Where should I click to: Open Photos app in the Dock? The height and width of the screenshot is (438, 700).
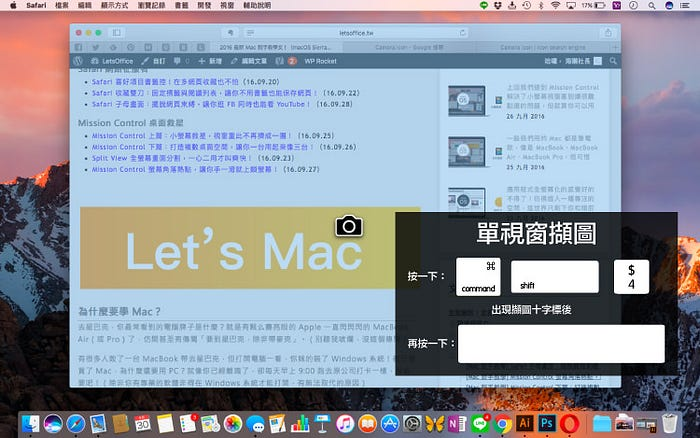click(x=233, y=423)
